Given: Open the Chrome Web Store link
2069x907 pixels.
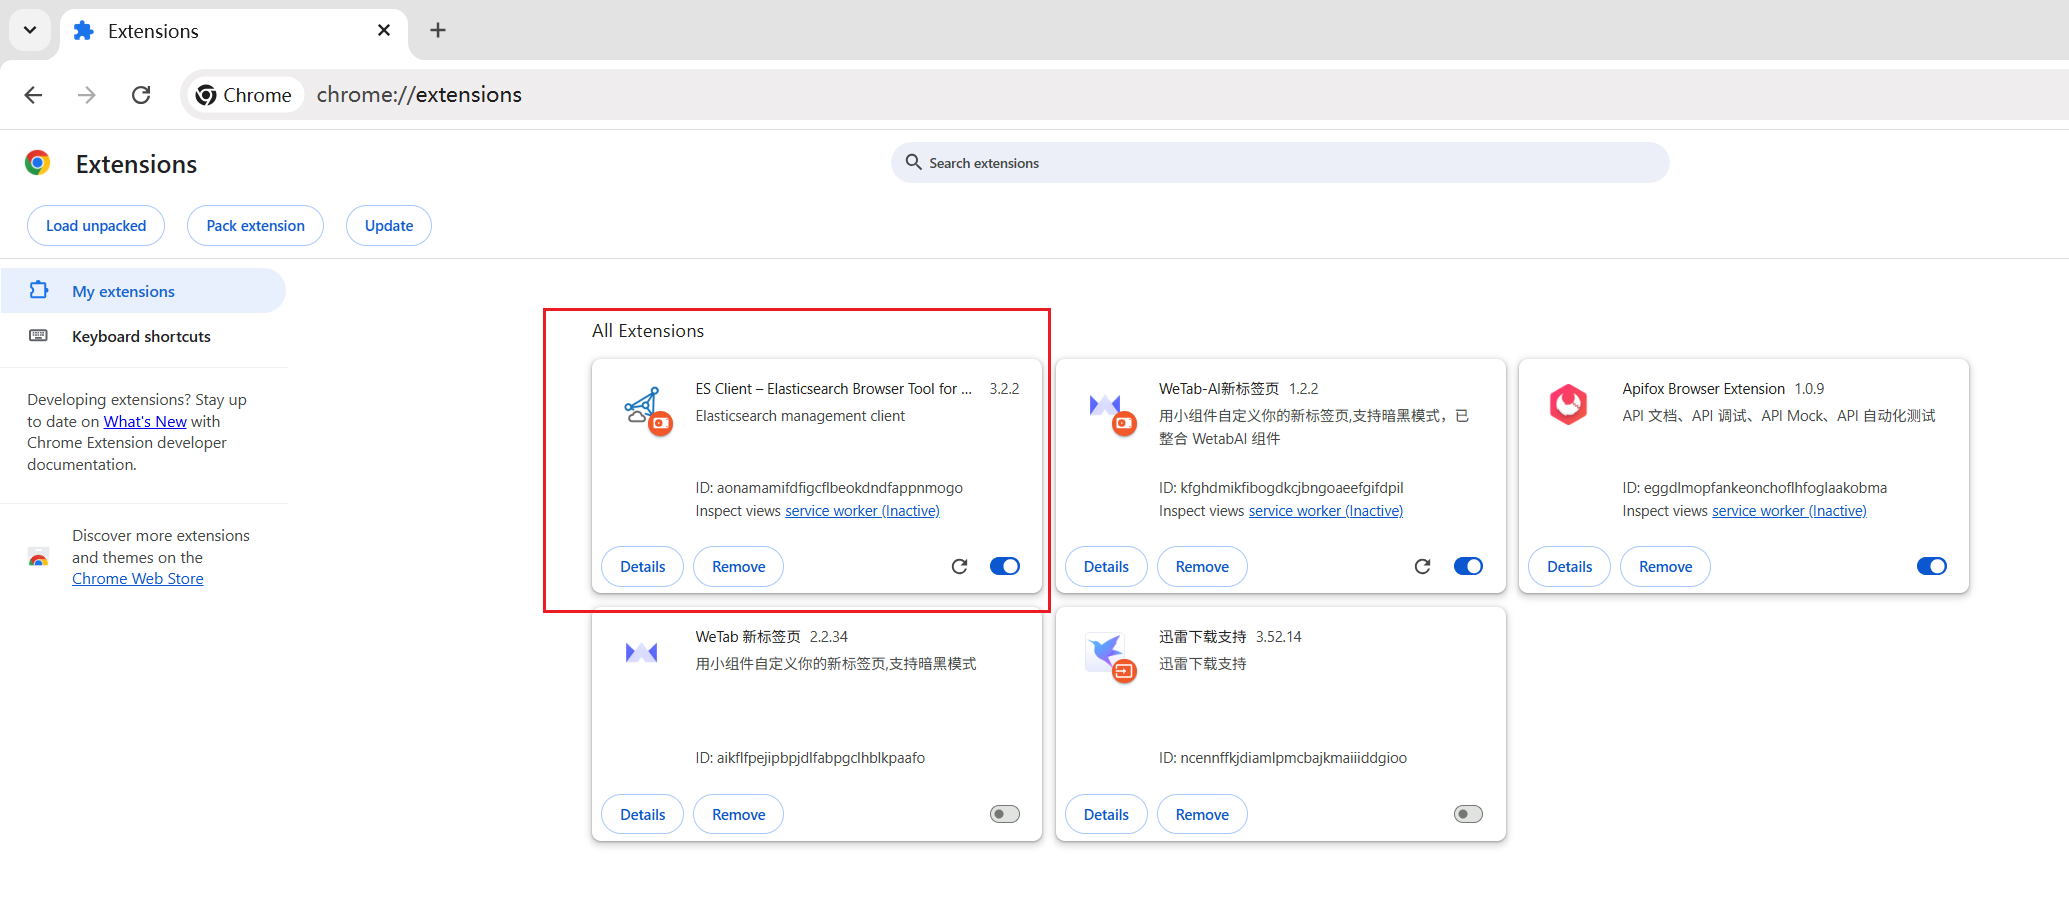Looking at the screenshot, I should pyautogui.click(x=138, y=579).
